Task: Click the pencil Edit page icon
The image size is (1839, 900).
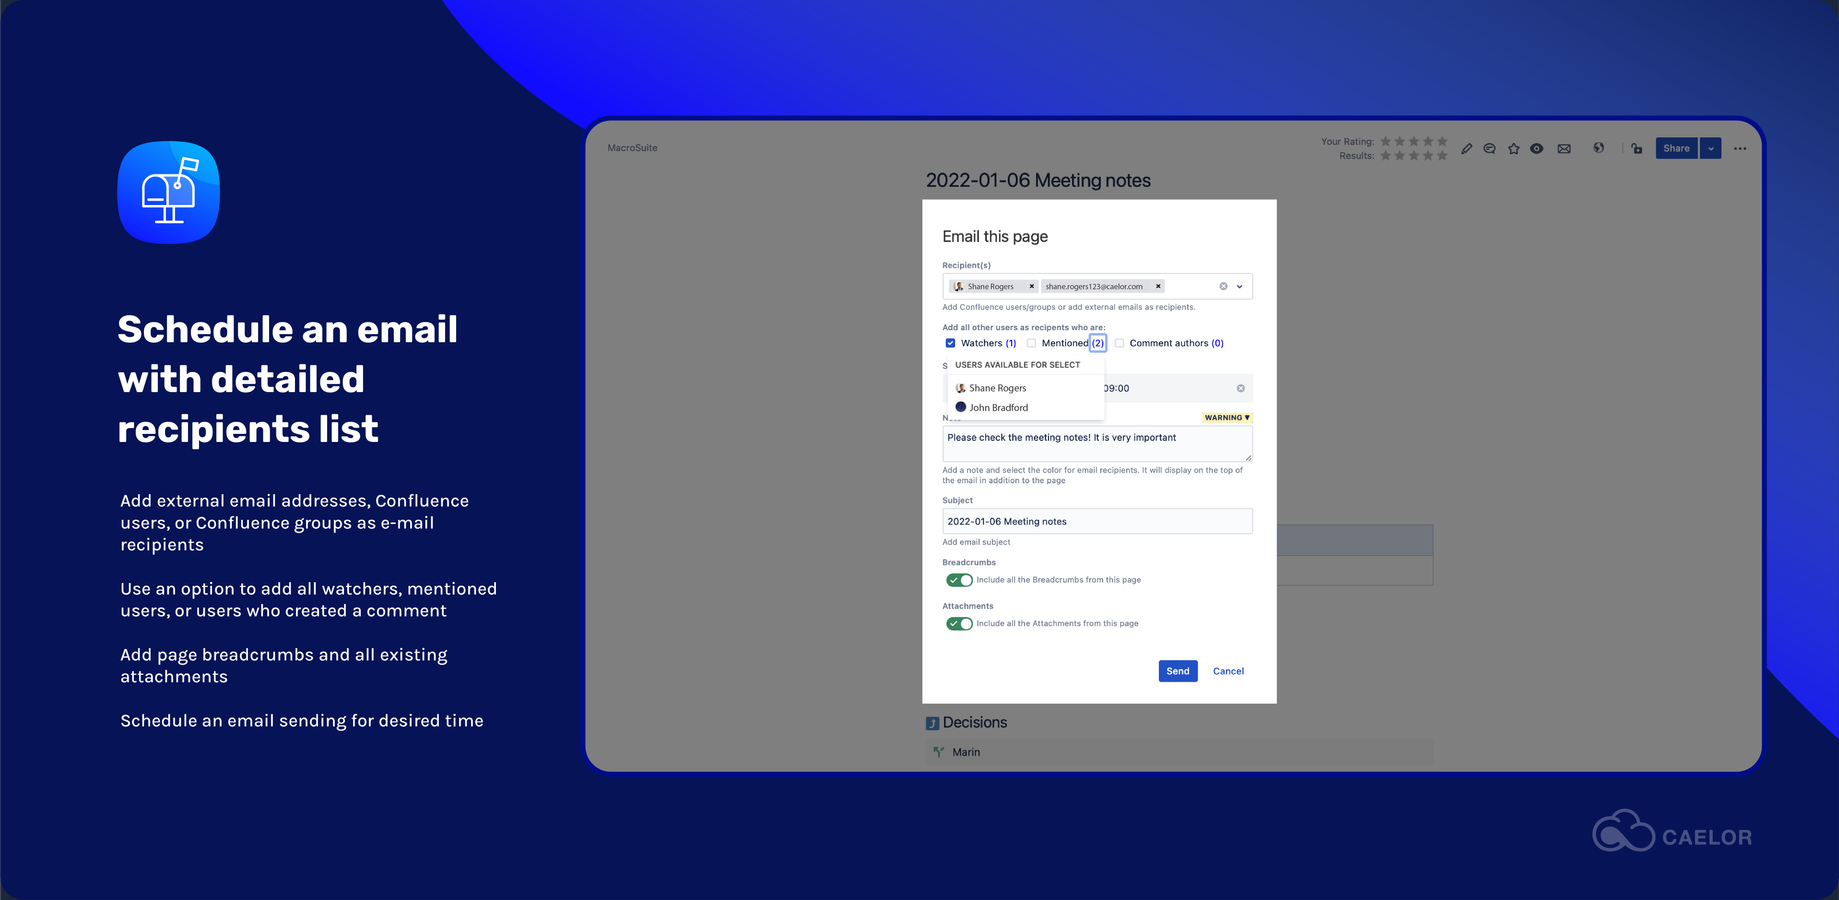Action: click(1466, 149)
